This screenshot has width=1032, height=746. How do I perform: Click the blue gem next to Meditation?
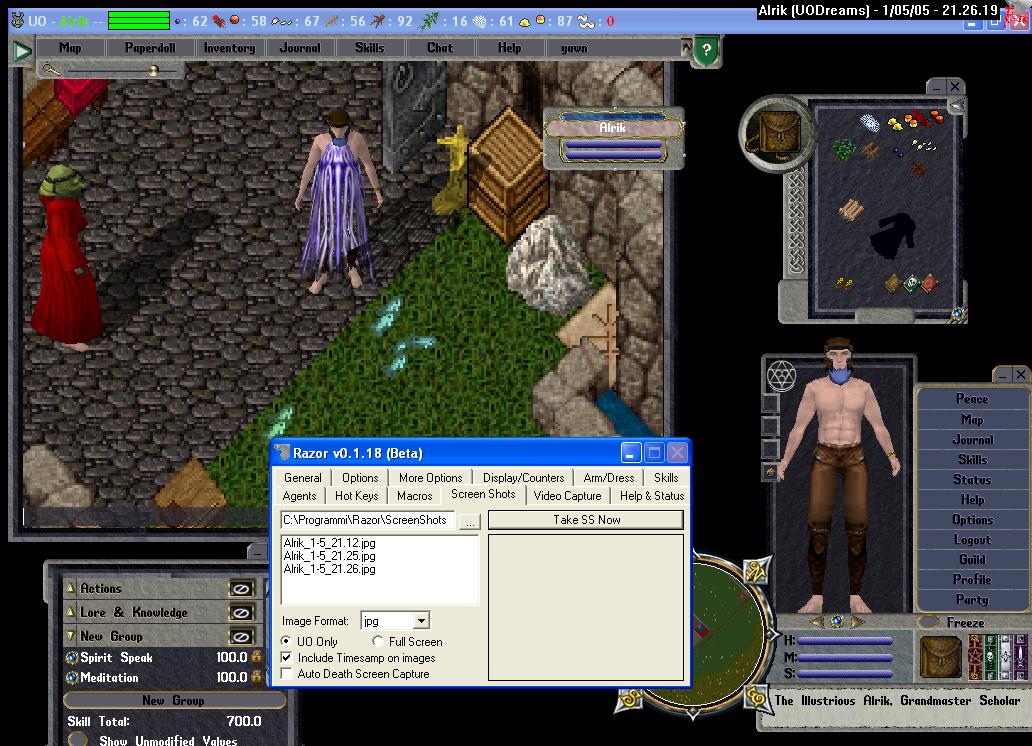pos(72,678)
